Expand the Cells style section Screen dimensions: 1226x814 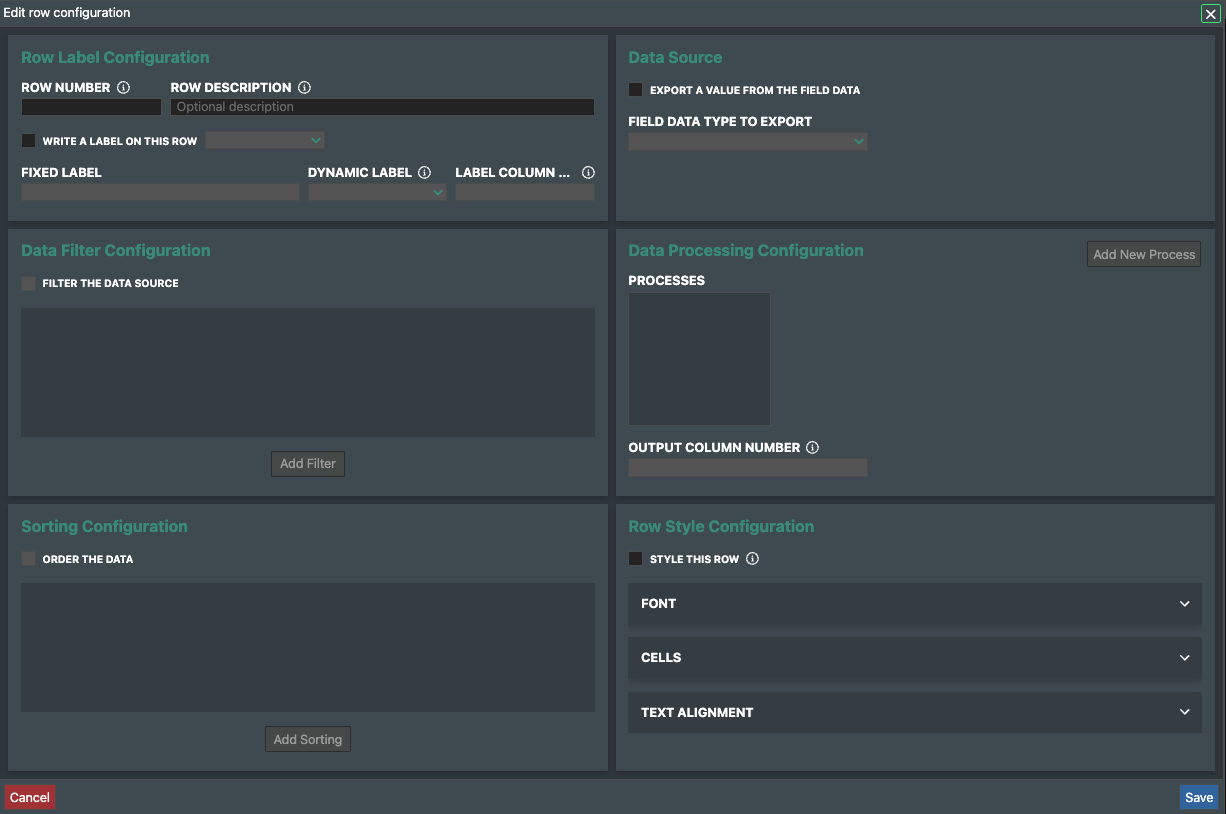914,658
